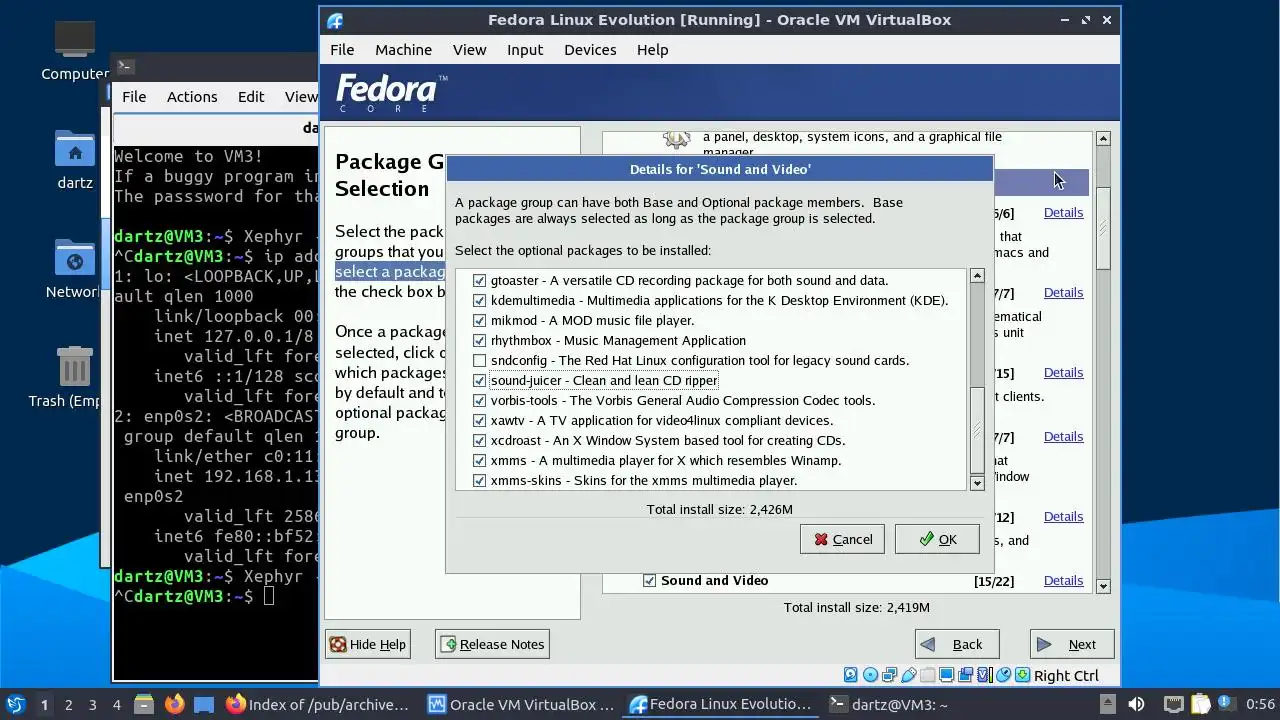
Task: Open the volume control in system tray
Action: pos(1136,704)
